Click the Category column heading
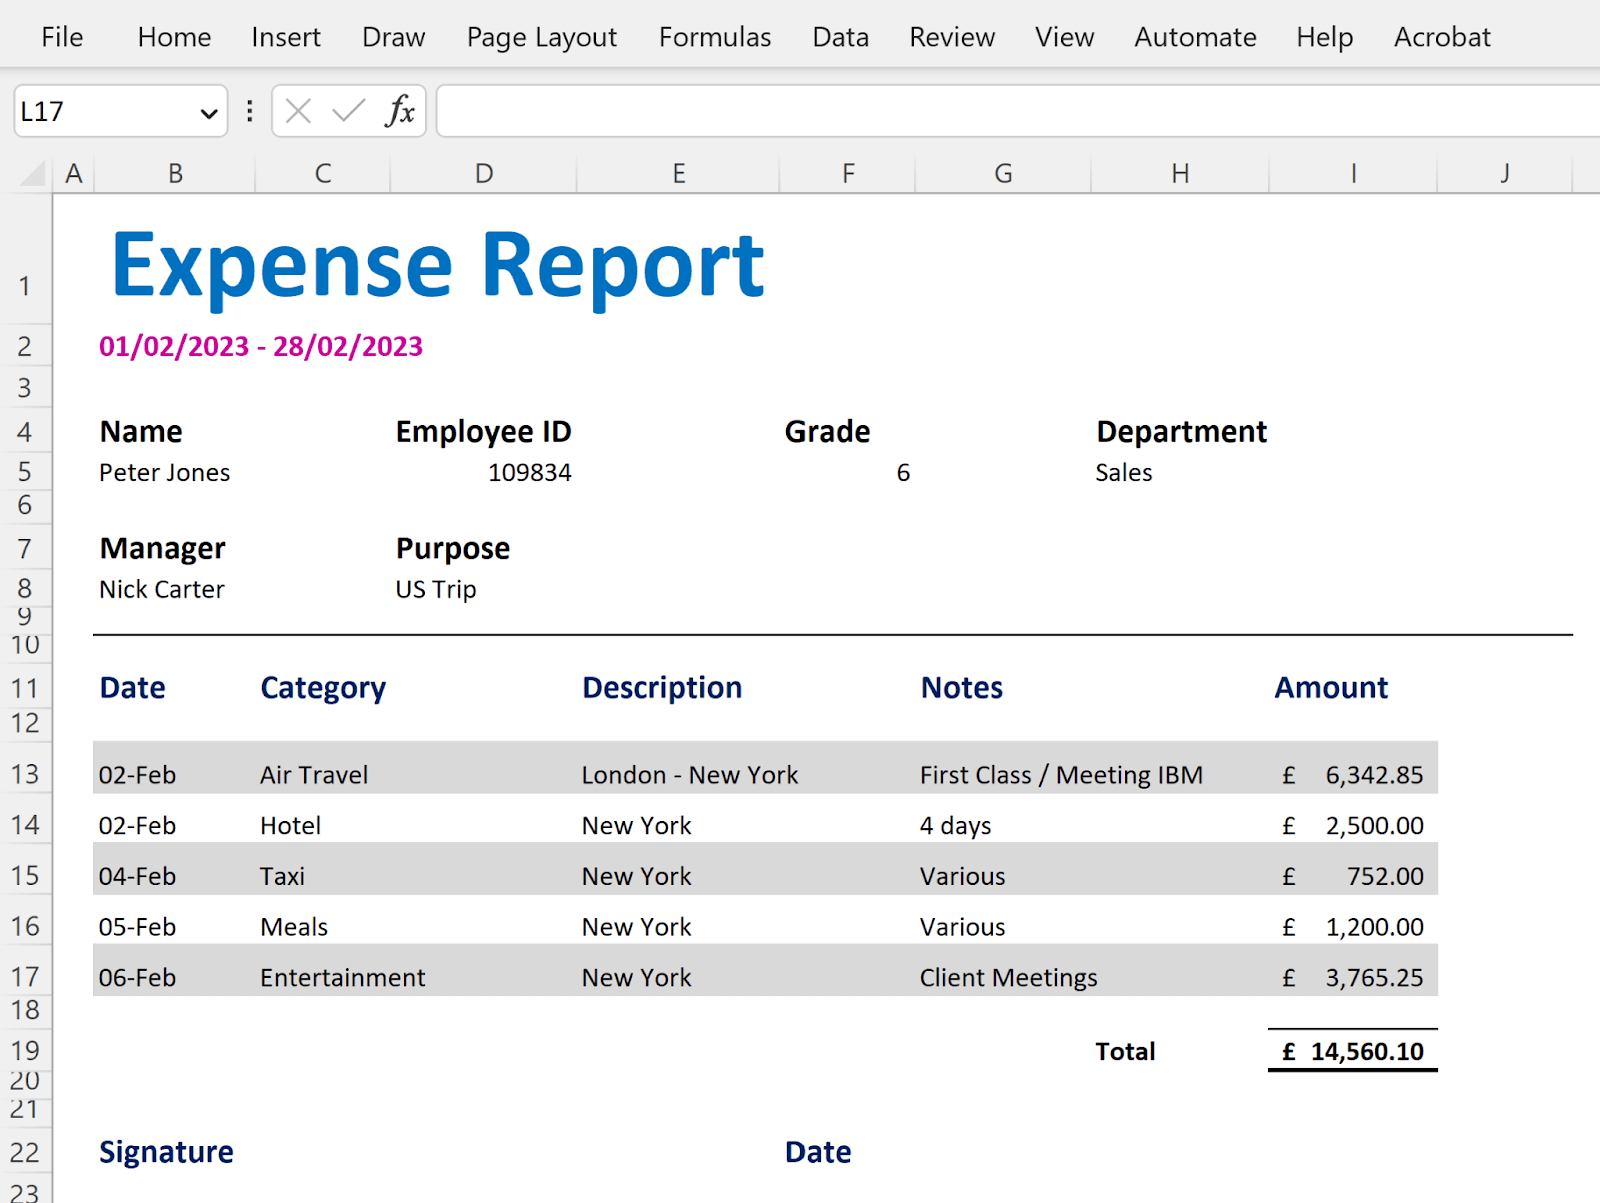 click(x=323, y=688)
